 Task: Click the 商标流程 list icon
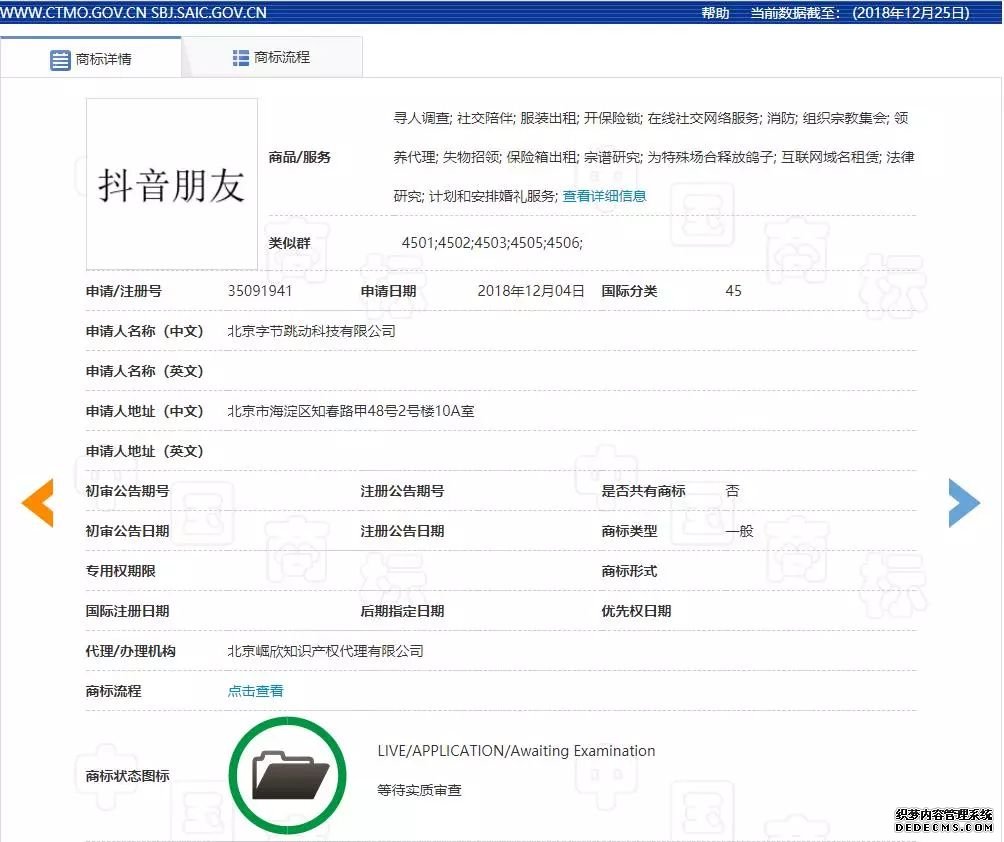pyautogui.click(x=241, y=58)
